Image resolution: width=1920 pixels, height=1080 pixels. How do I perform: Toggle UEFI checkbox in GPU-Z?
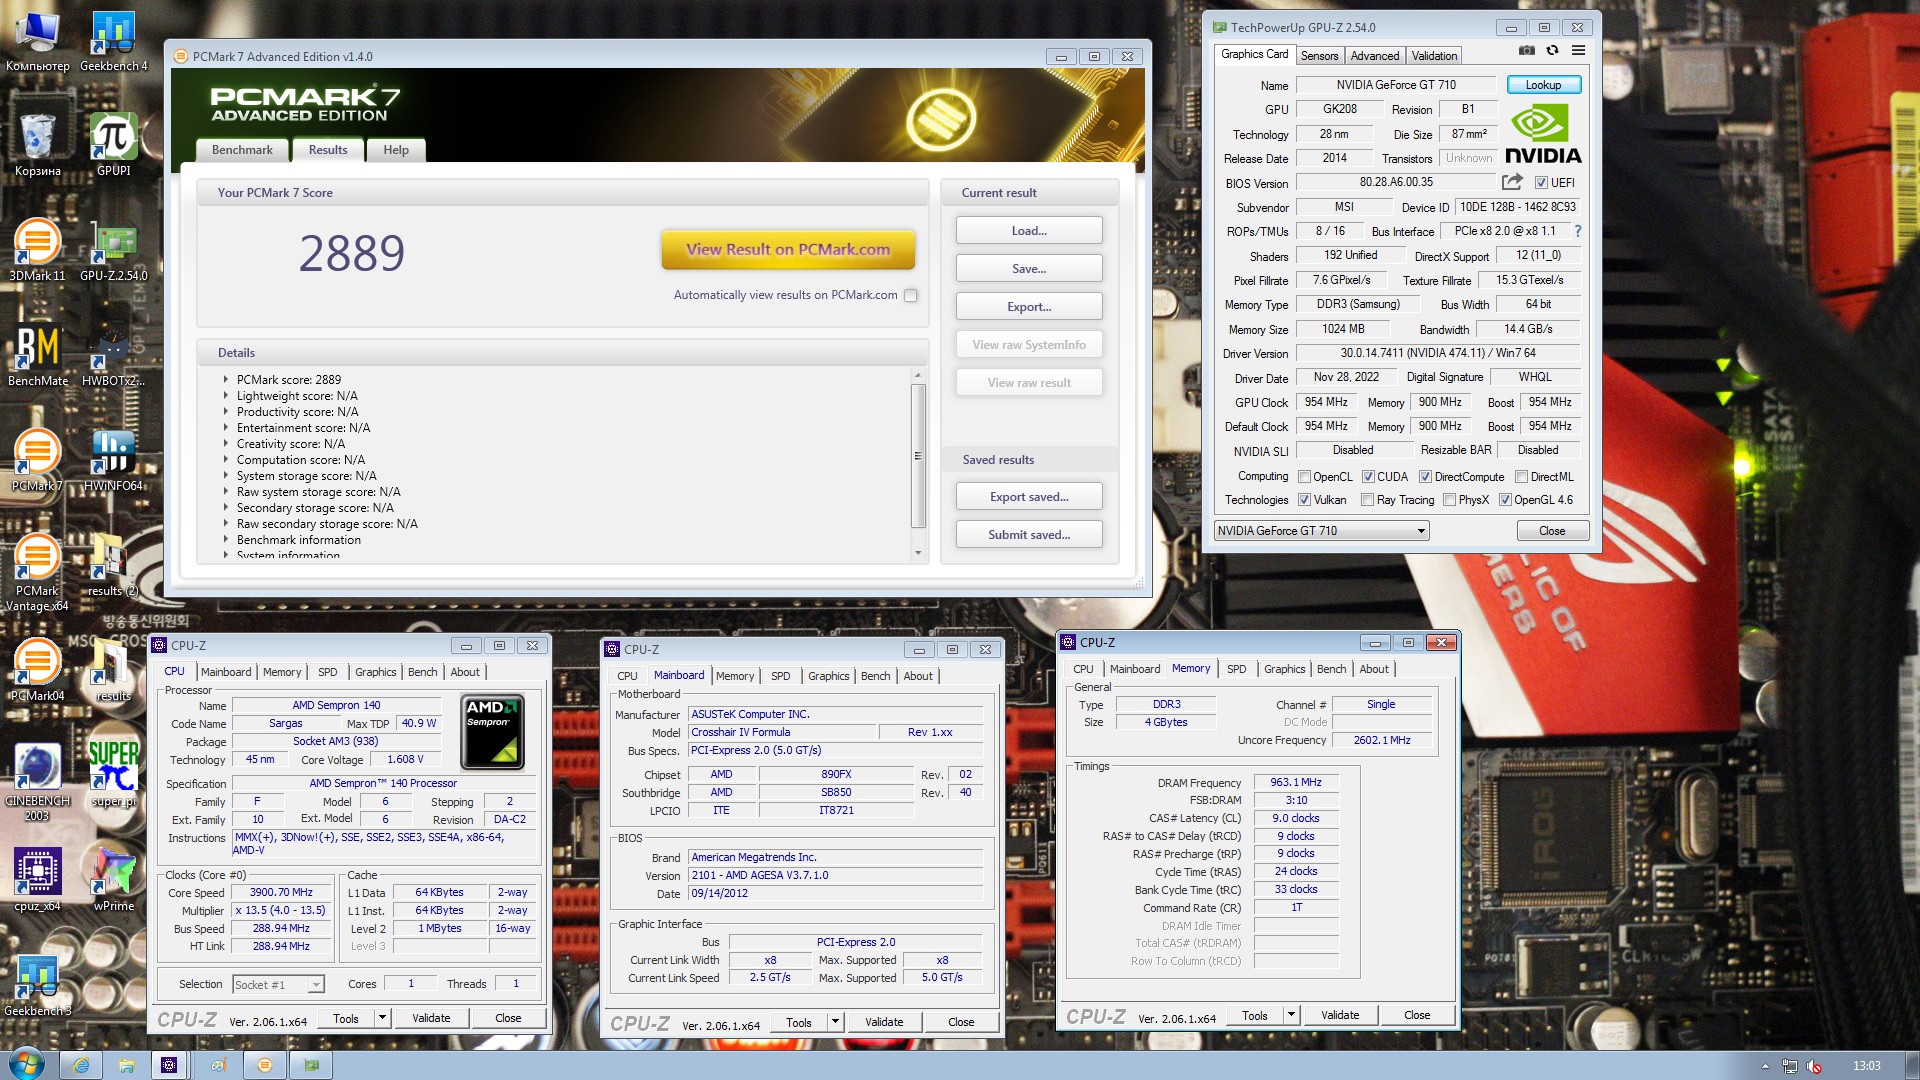tap(1541, 183)
